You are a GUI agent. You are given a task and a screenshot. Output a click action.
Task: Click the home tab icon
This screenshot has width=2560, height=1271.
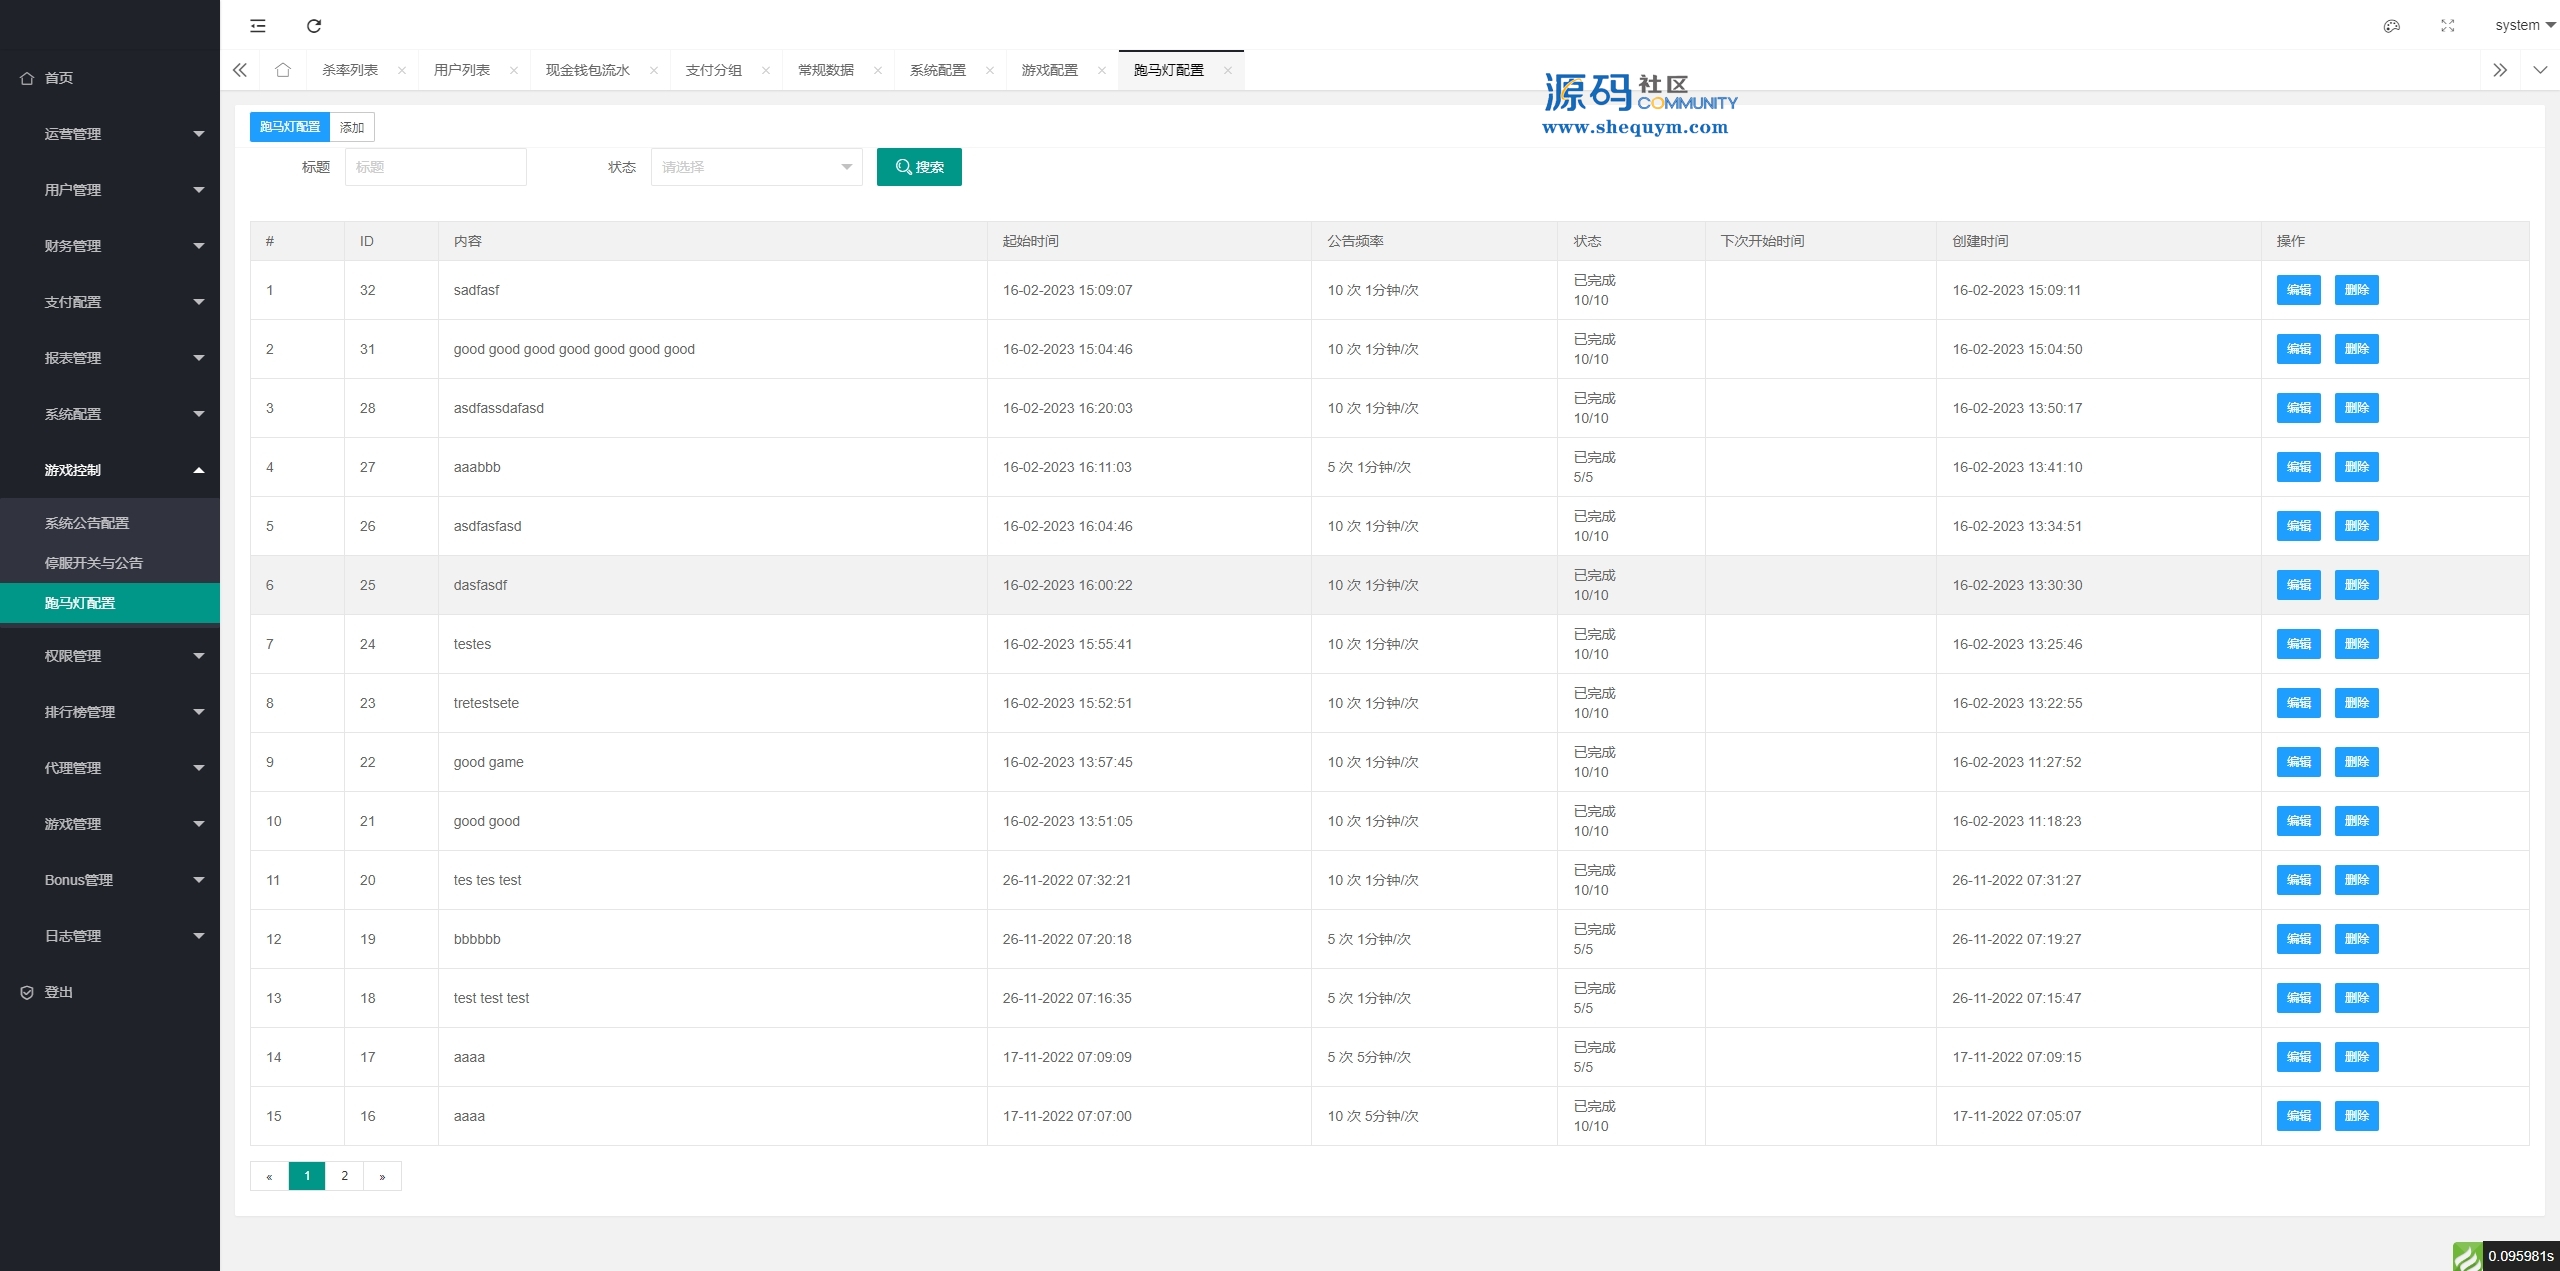point(283,70)
